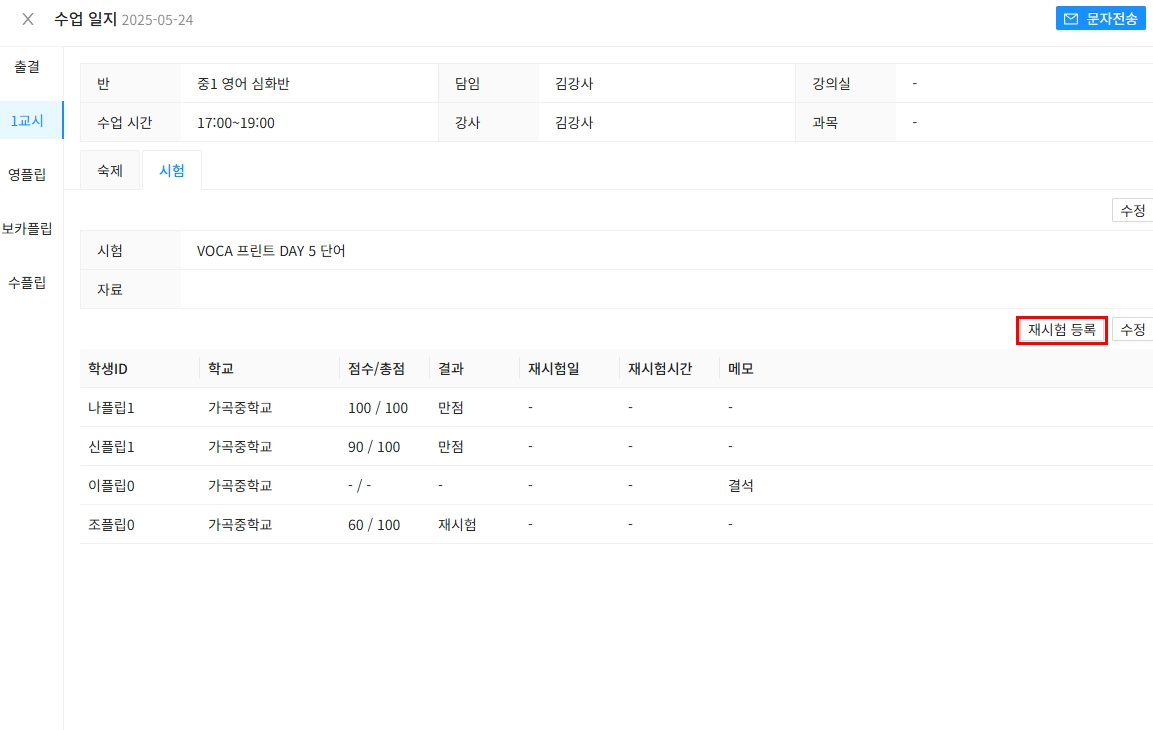1153x730 pixels.
Task: Click 만점 result in 신플립1 row
Action: click(x=451, y=447)
